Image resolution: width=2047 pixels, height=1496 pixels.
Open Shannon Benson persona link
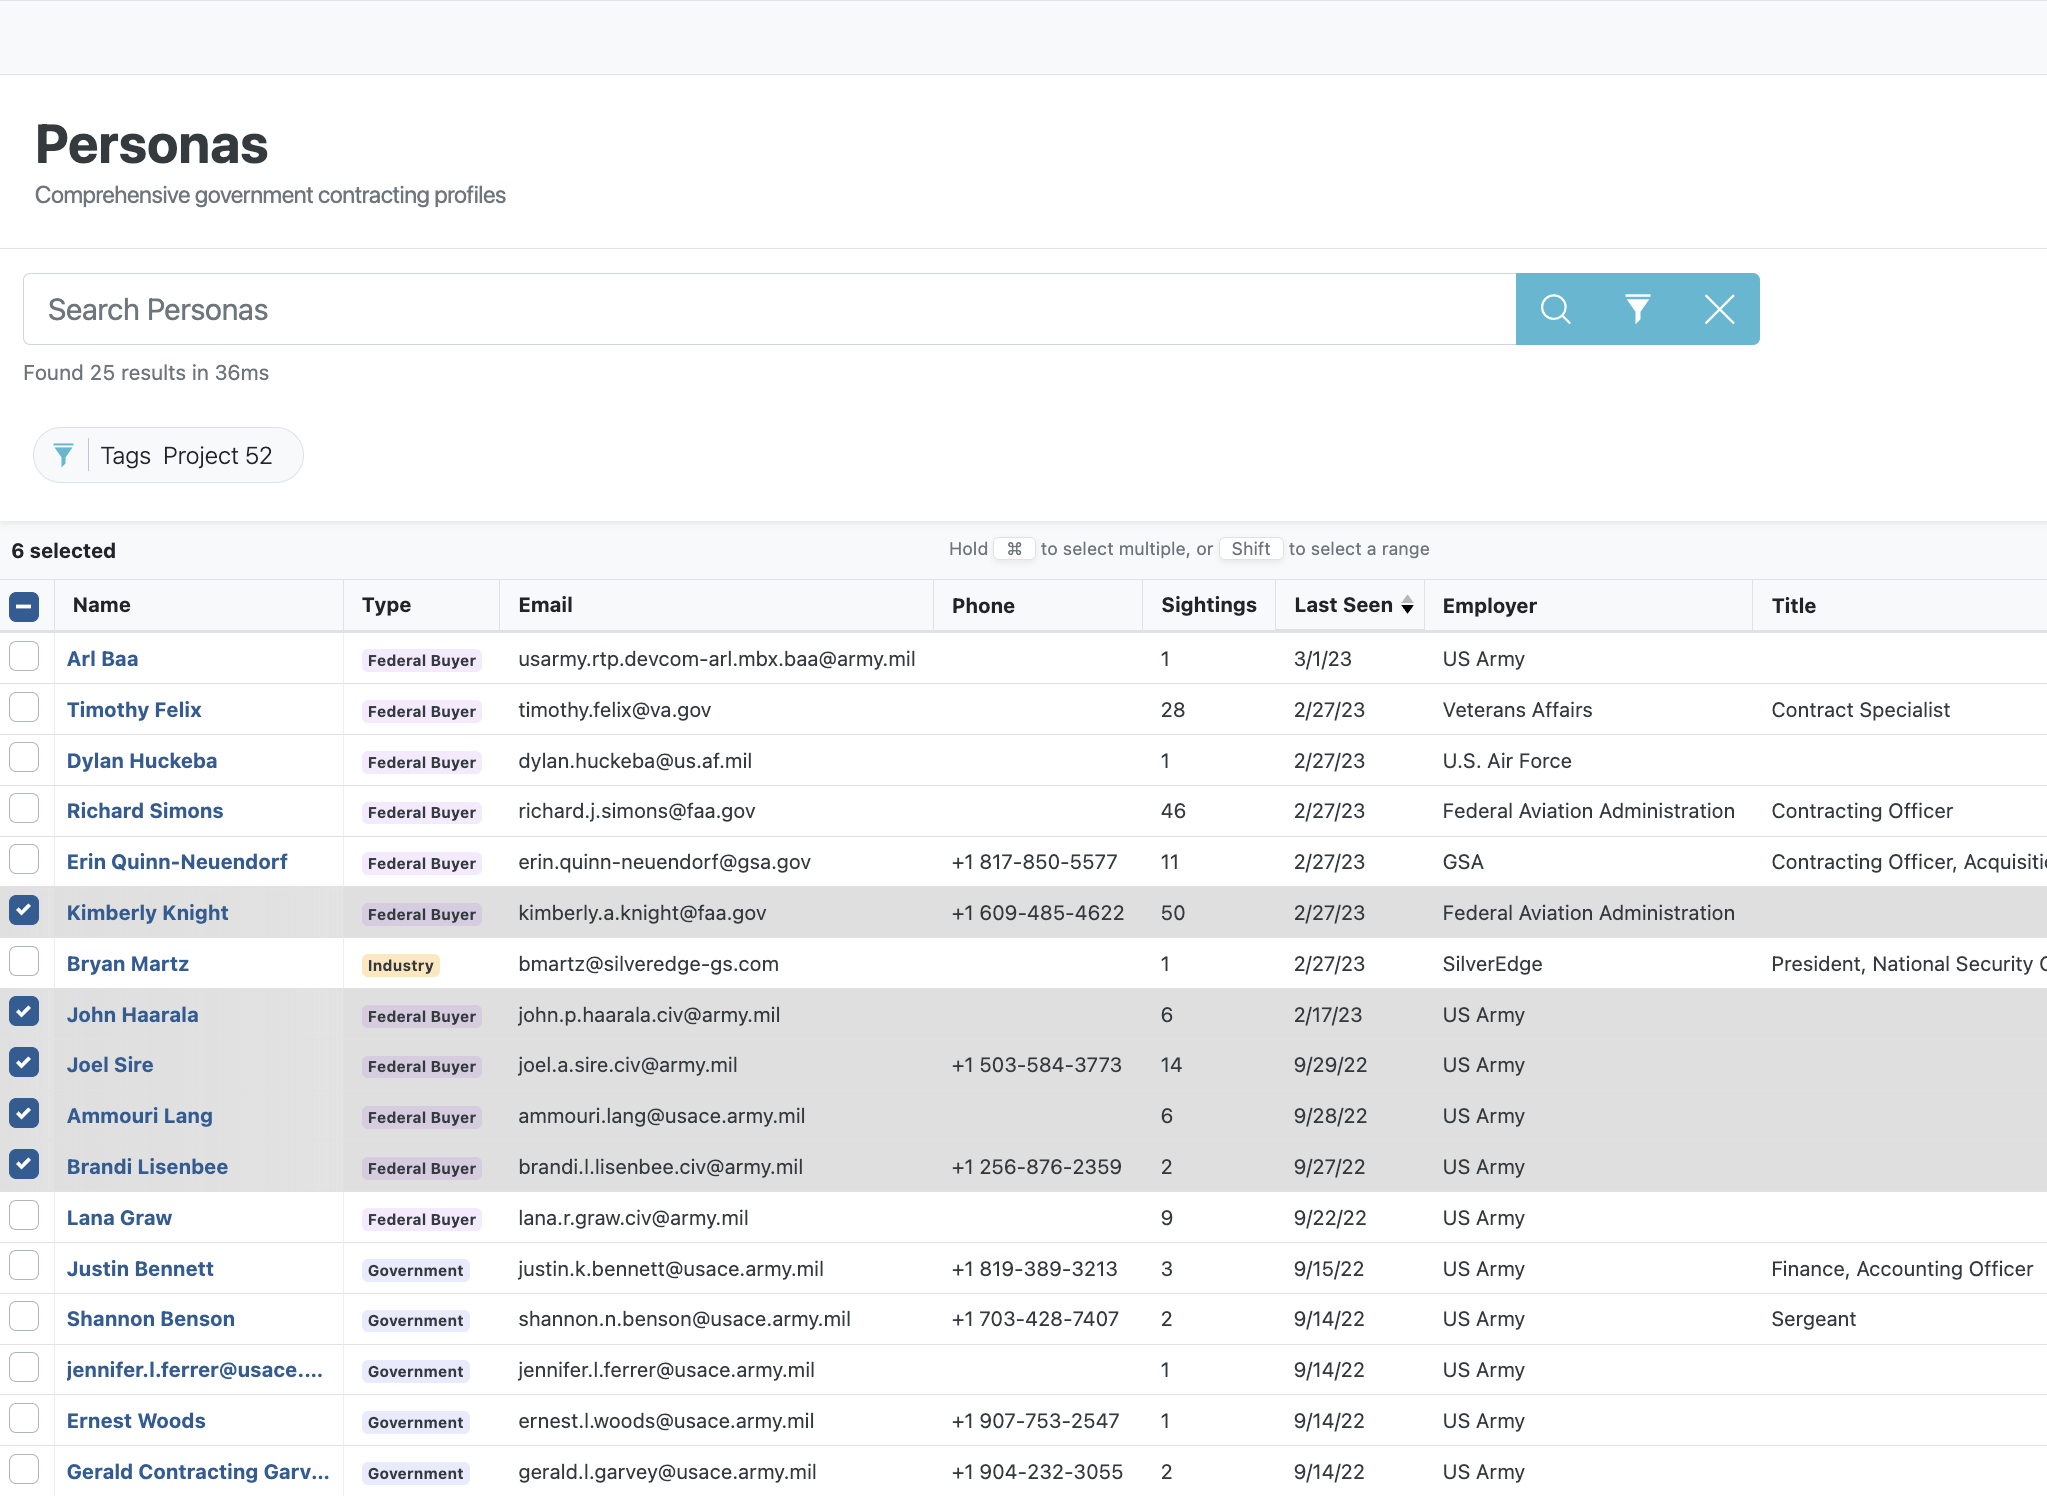(x=151, y=1319)
